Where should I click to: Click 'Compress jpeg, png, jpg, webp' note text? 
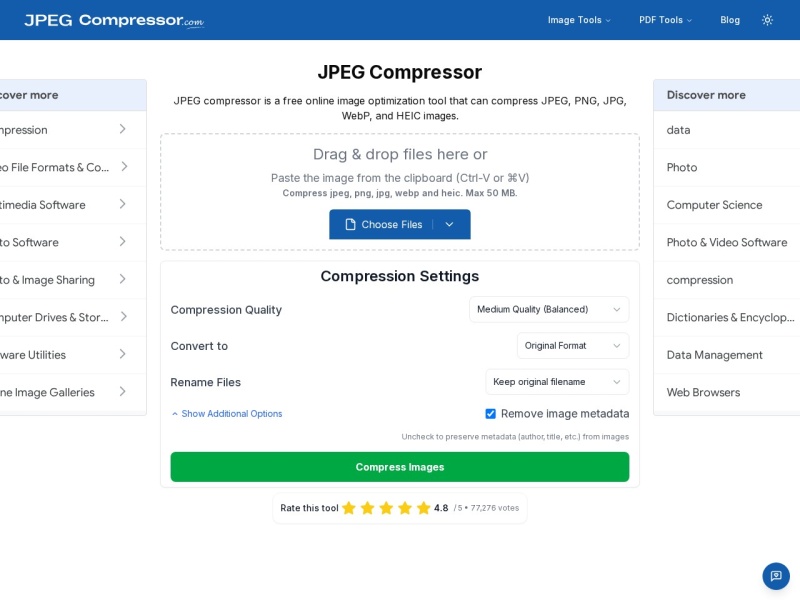[x=399, y=193]
